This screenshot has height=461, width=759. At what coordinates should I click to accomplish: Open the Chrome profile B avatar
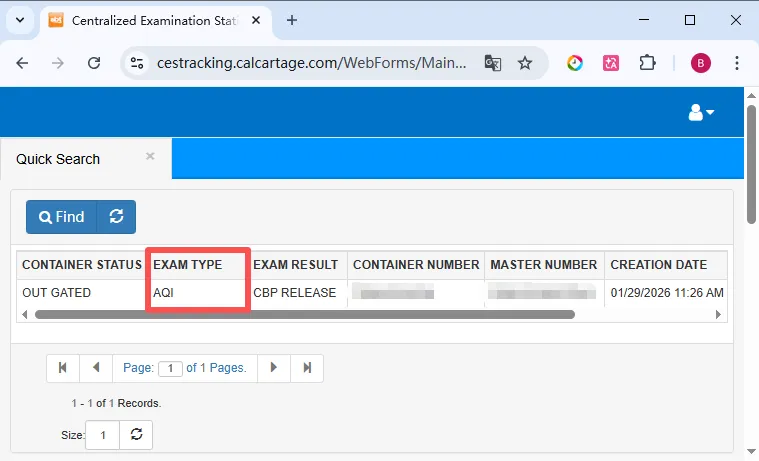click(x=700, y=63)
